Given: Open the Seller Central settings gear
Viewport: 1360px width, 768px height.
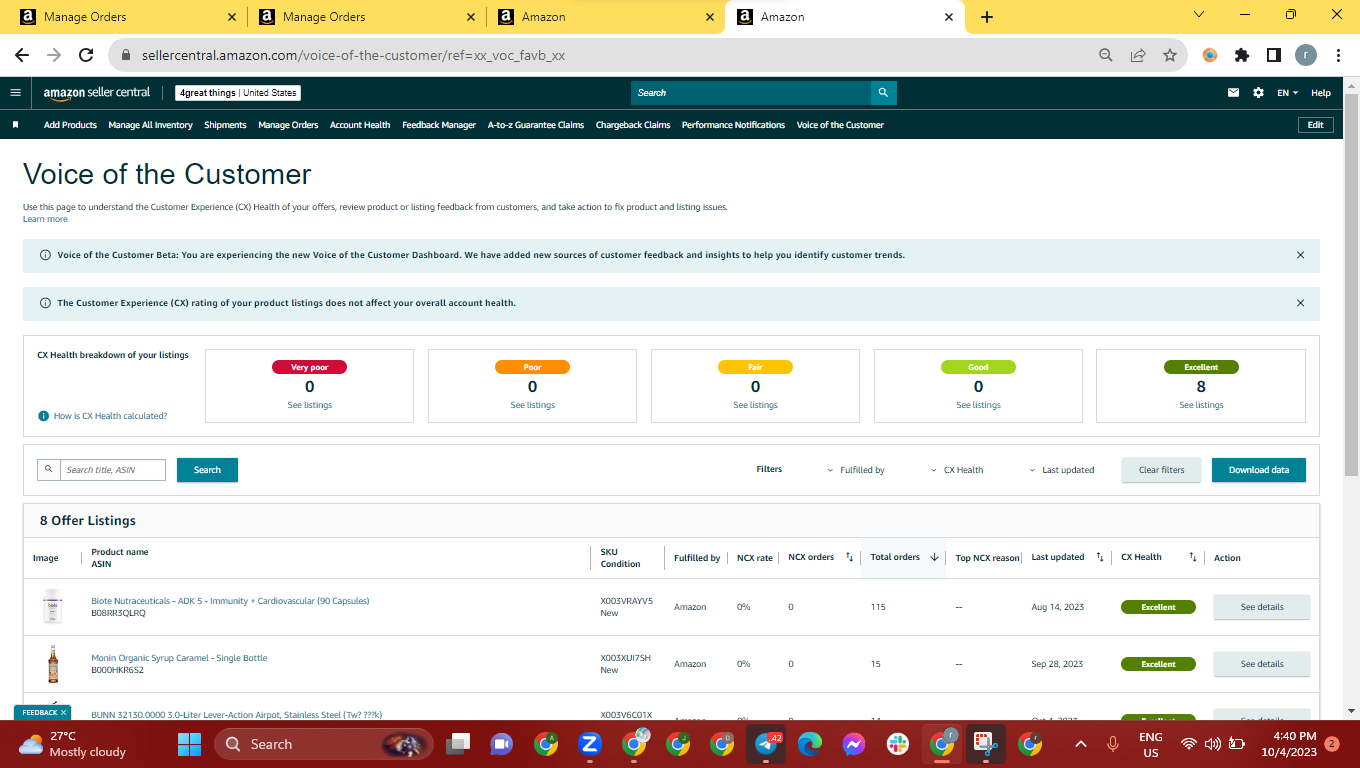Looking at the screenshot, I should click(1258, 93).
